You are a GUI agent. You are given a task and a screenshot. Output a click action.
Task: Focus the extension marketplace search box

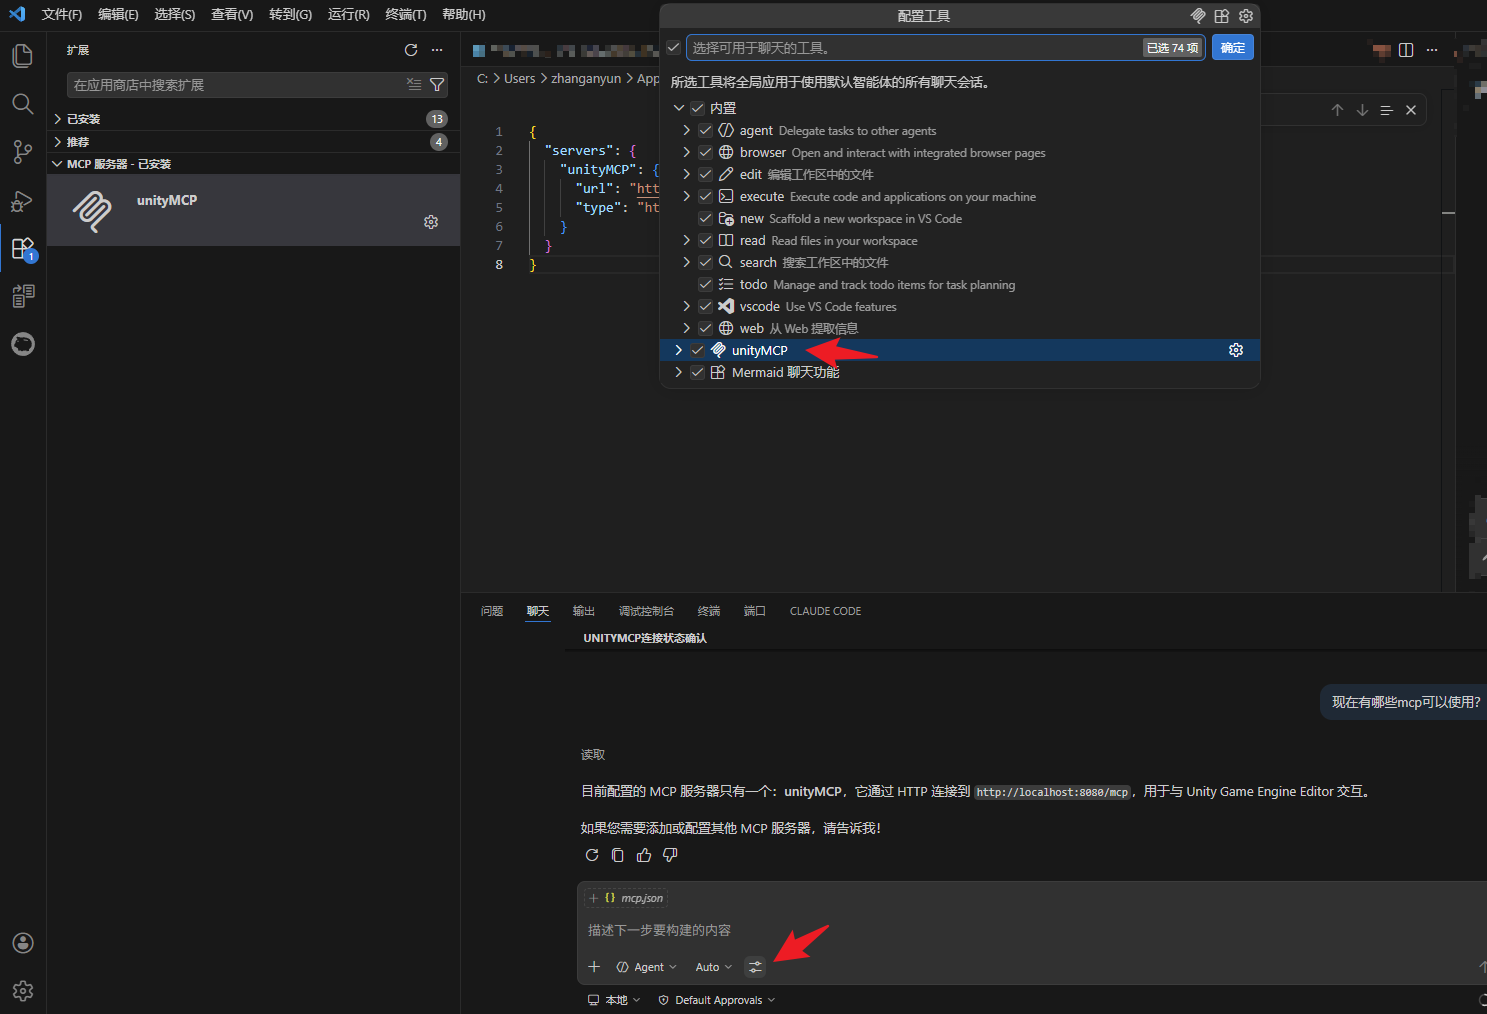pyautogui.click(x=237, y=85)
